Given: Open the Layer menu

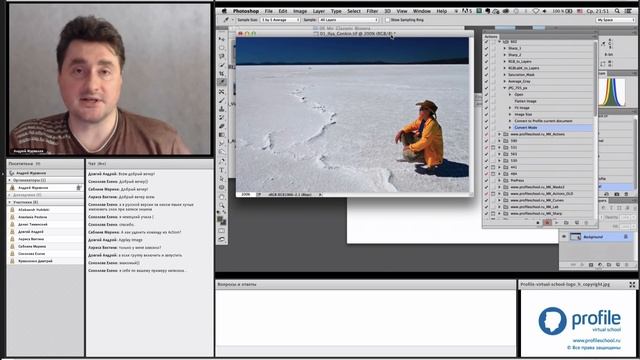Looking at the screenshot, I should coord(319,11).
